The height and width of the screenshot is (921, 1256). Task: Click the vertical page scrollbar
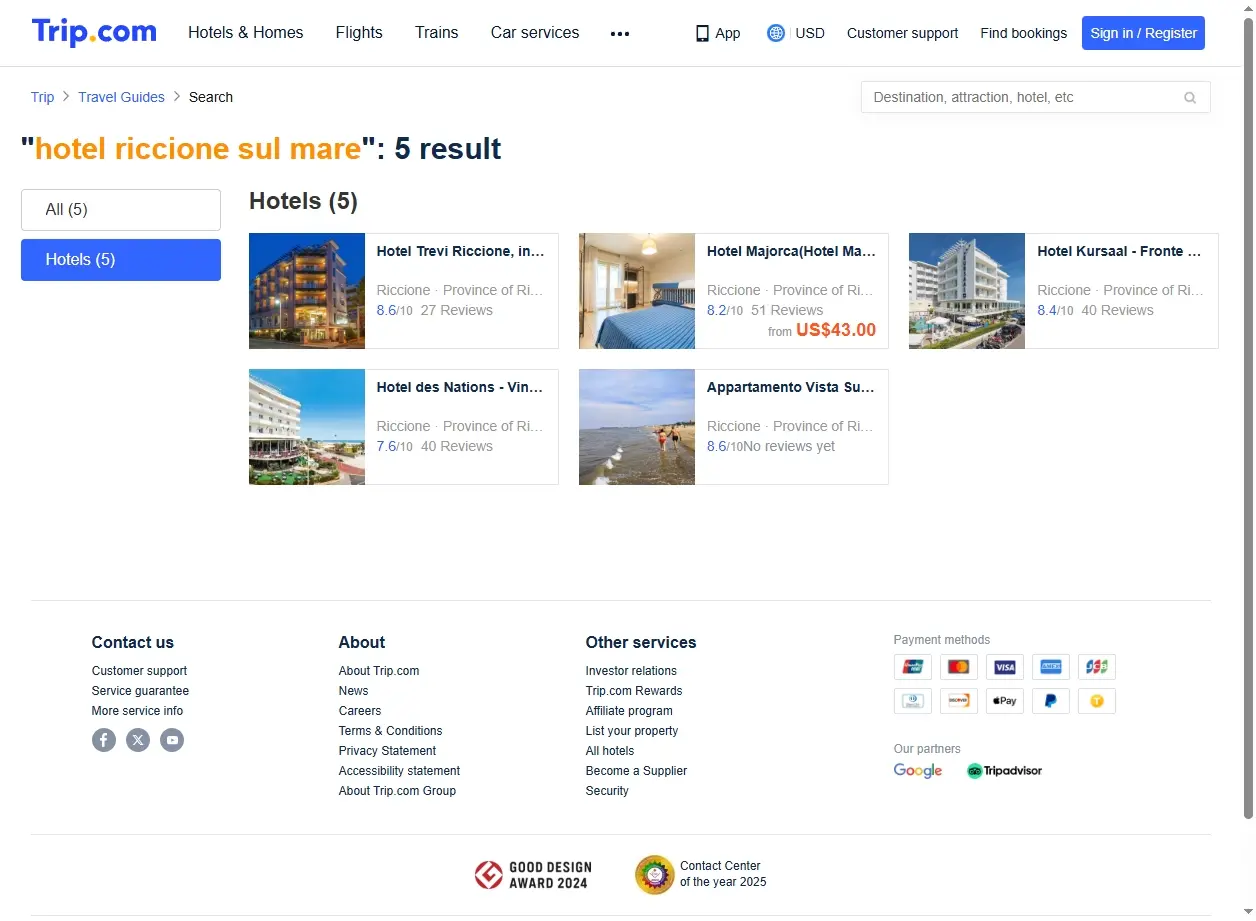pos(1247,420)
